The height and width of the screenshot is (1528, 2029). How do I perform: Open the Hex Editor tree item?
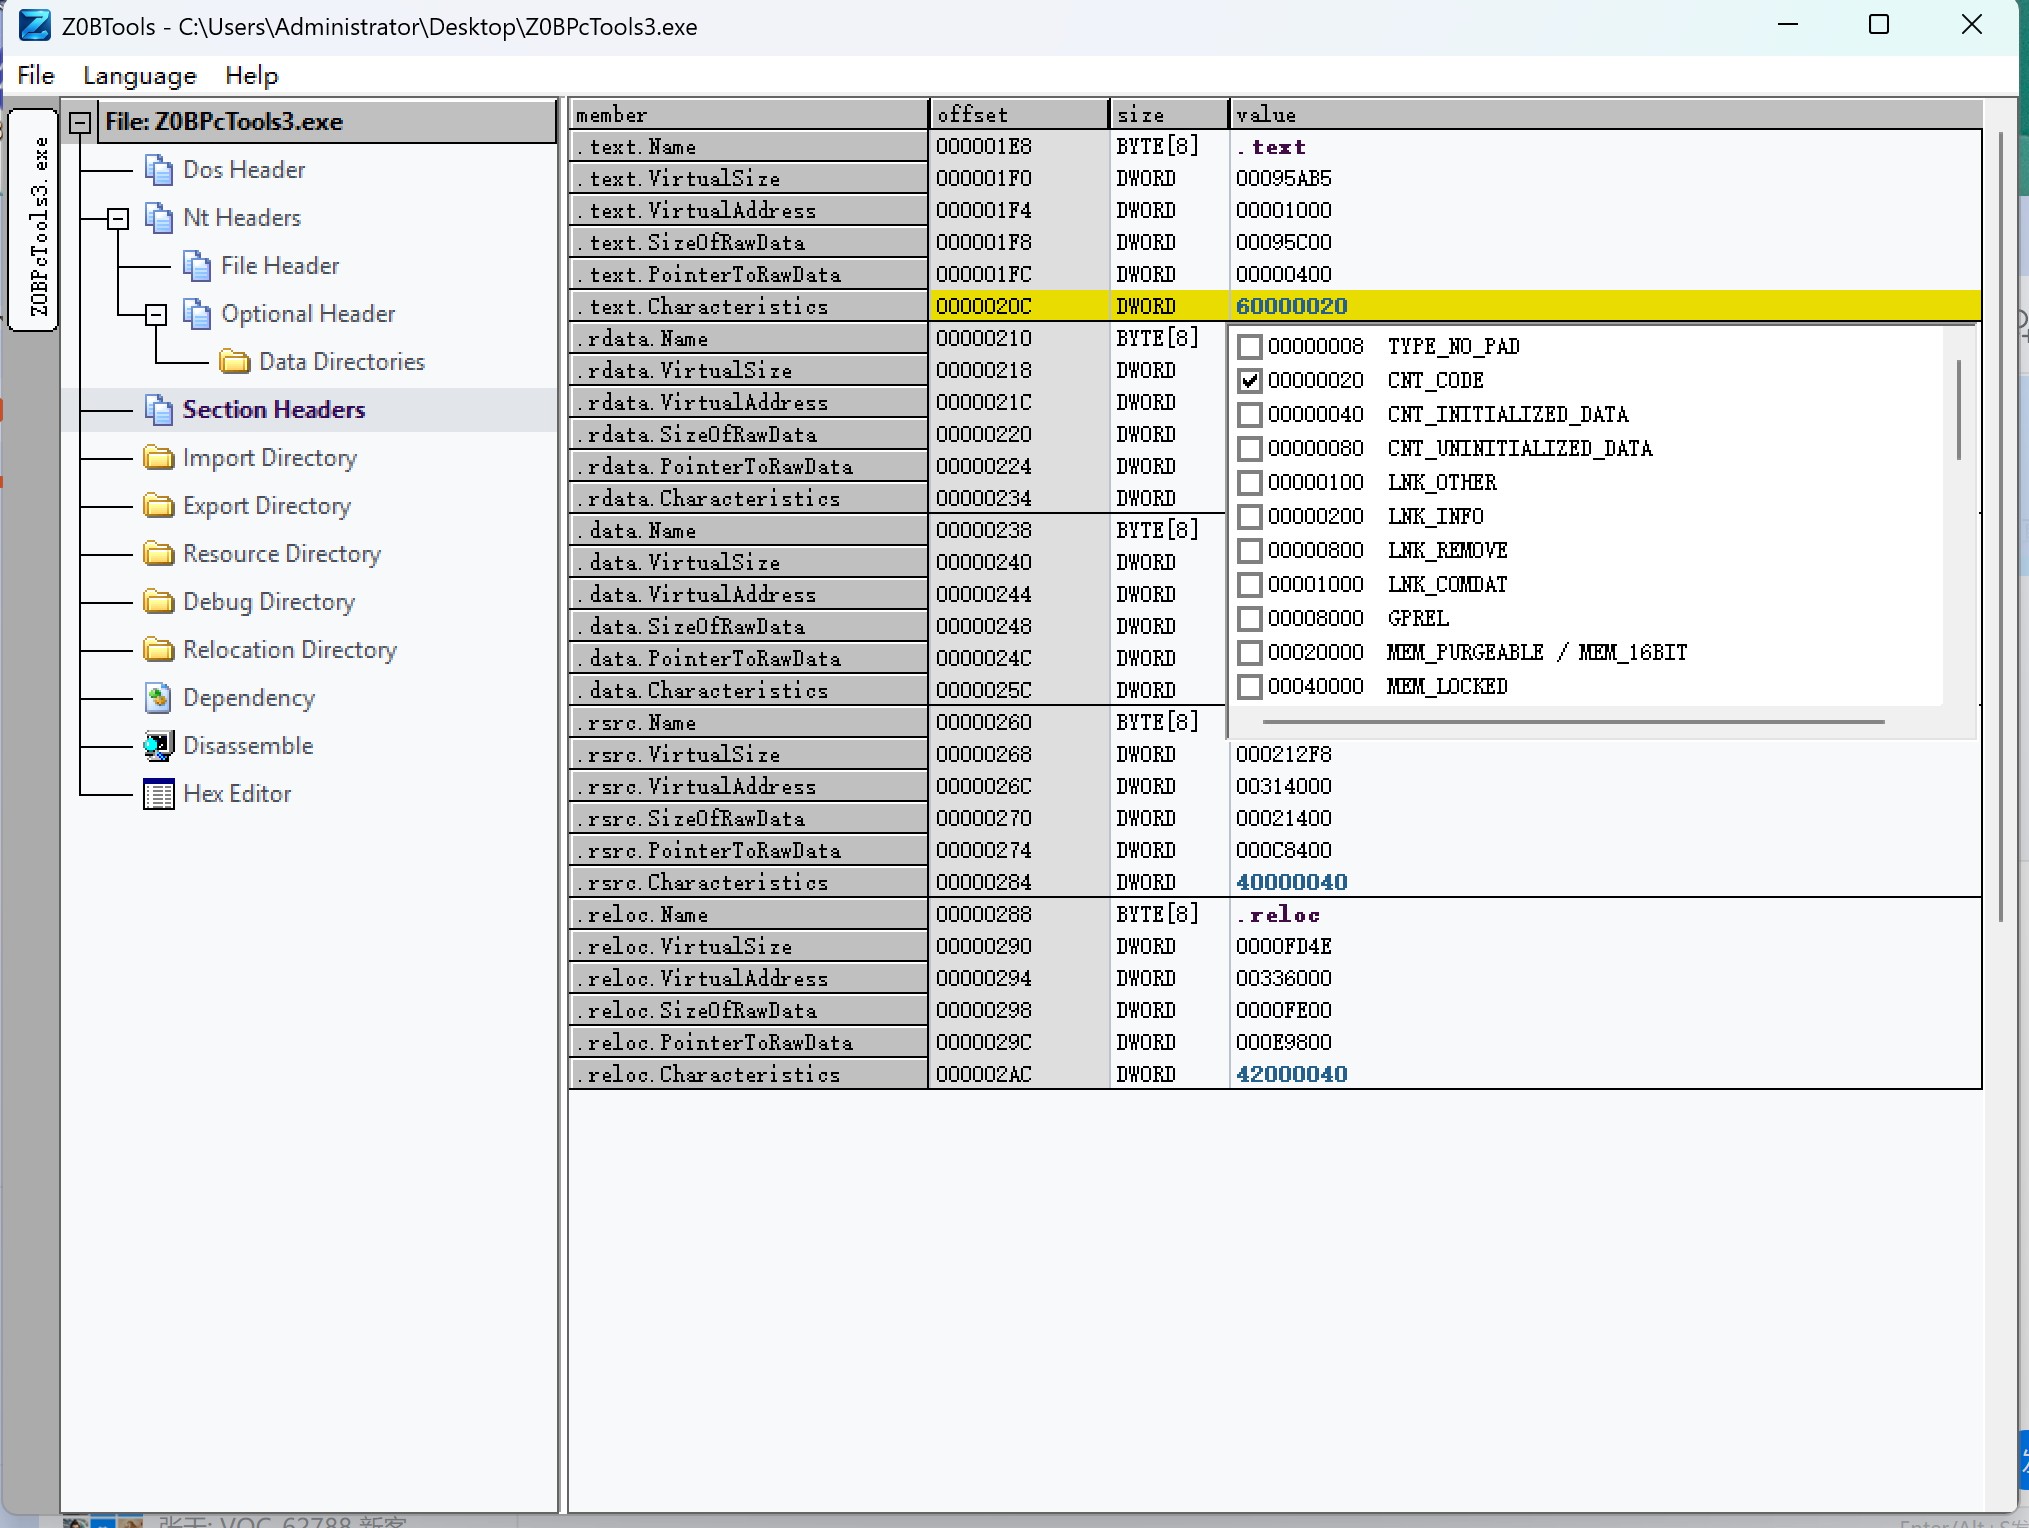point(237,793)
